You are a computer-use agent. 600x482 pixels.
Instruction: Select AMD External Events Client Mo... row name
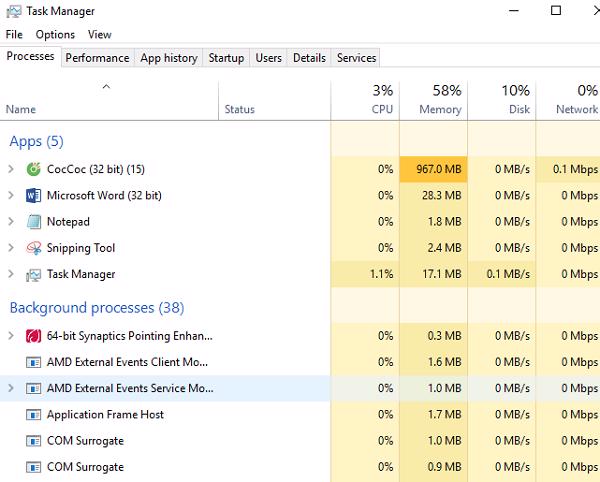tap(127, 362)
